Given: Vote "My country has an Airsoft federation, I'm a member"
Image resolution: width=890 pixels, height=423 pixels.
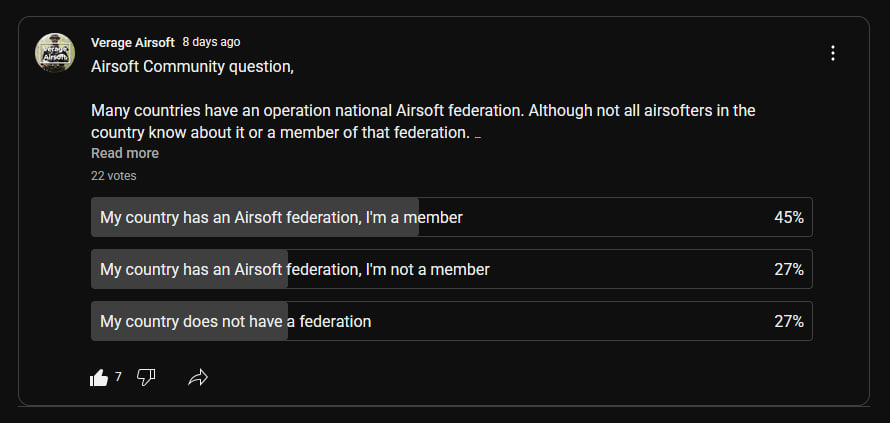Looking at the screenshot, I should [281, 217].
